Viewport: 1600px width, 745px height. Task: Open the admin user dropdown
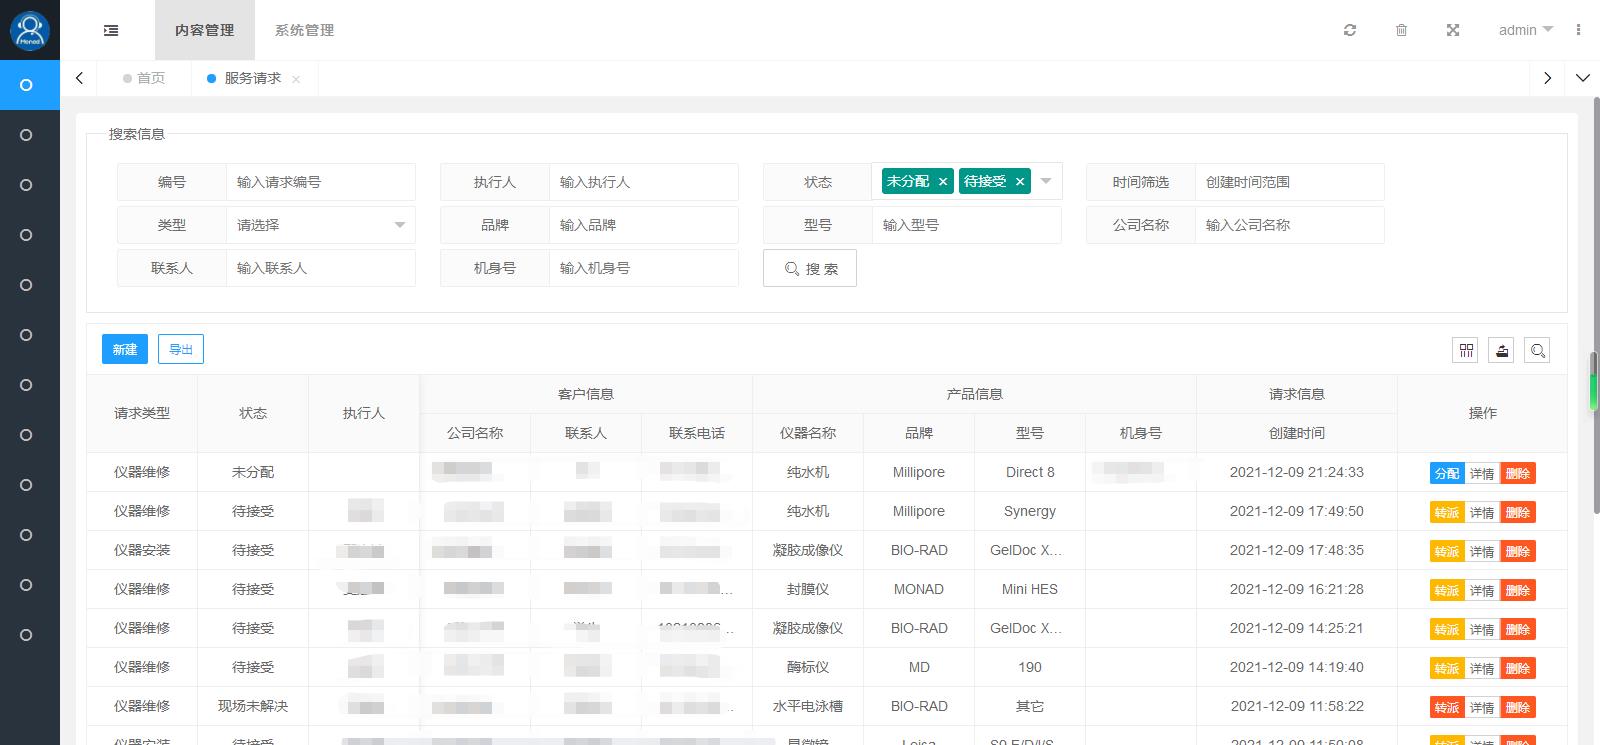[x=1525, y=30]
